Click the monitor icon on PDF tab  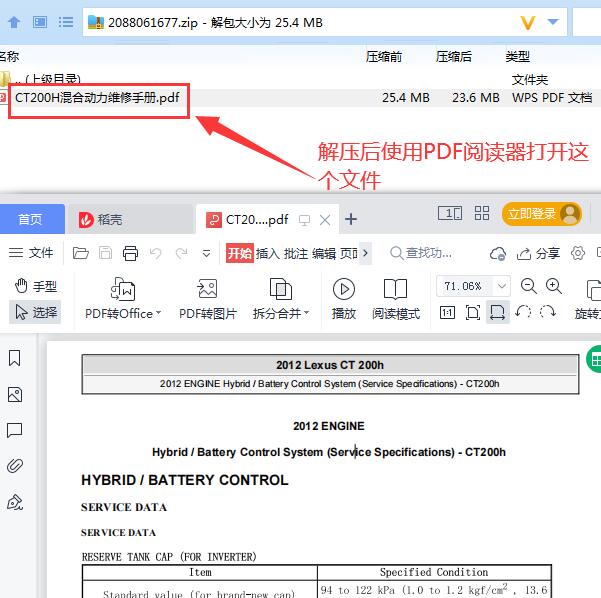click(x=304, y=220)
